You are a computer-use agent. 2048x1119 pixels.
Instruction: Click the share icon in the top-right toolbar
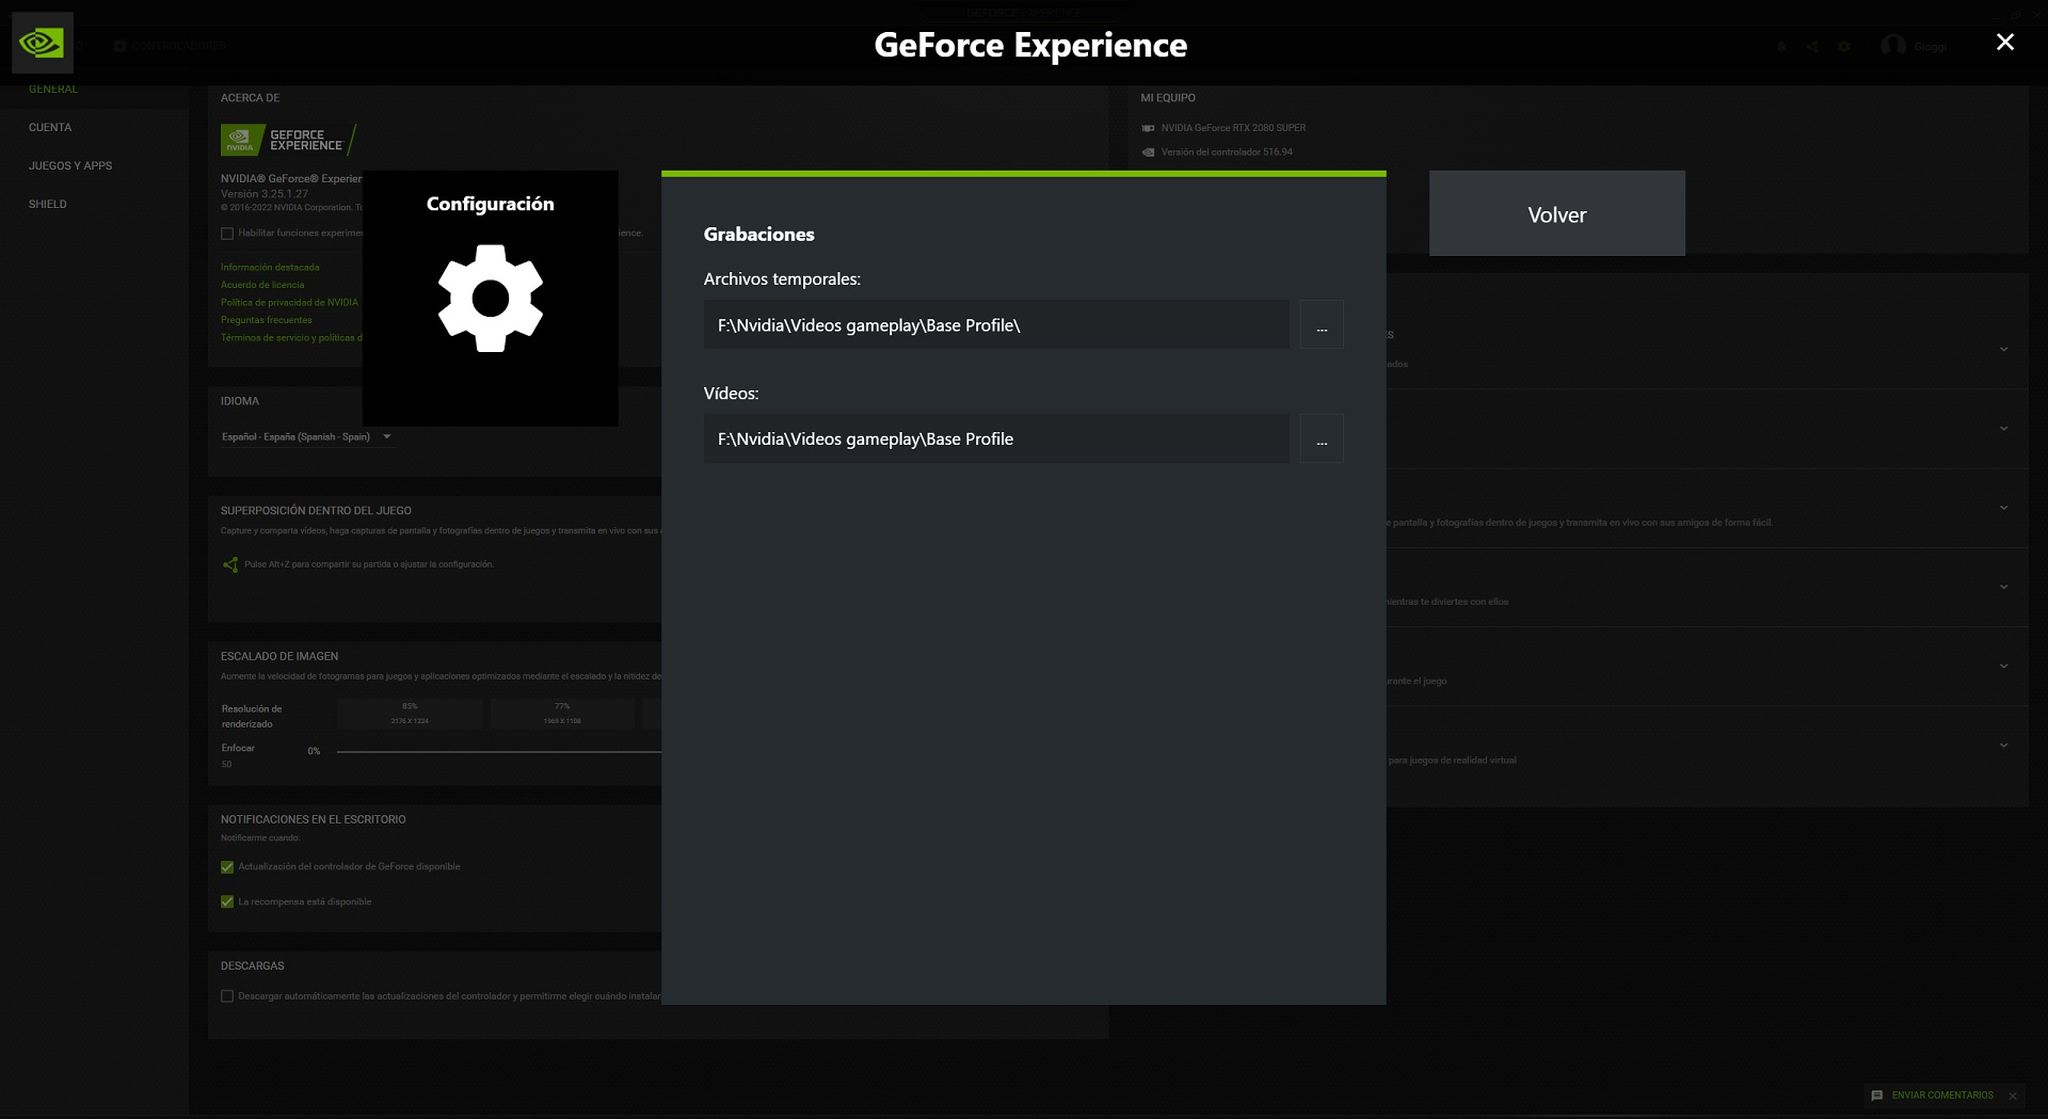1812,46
